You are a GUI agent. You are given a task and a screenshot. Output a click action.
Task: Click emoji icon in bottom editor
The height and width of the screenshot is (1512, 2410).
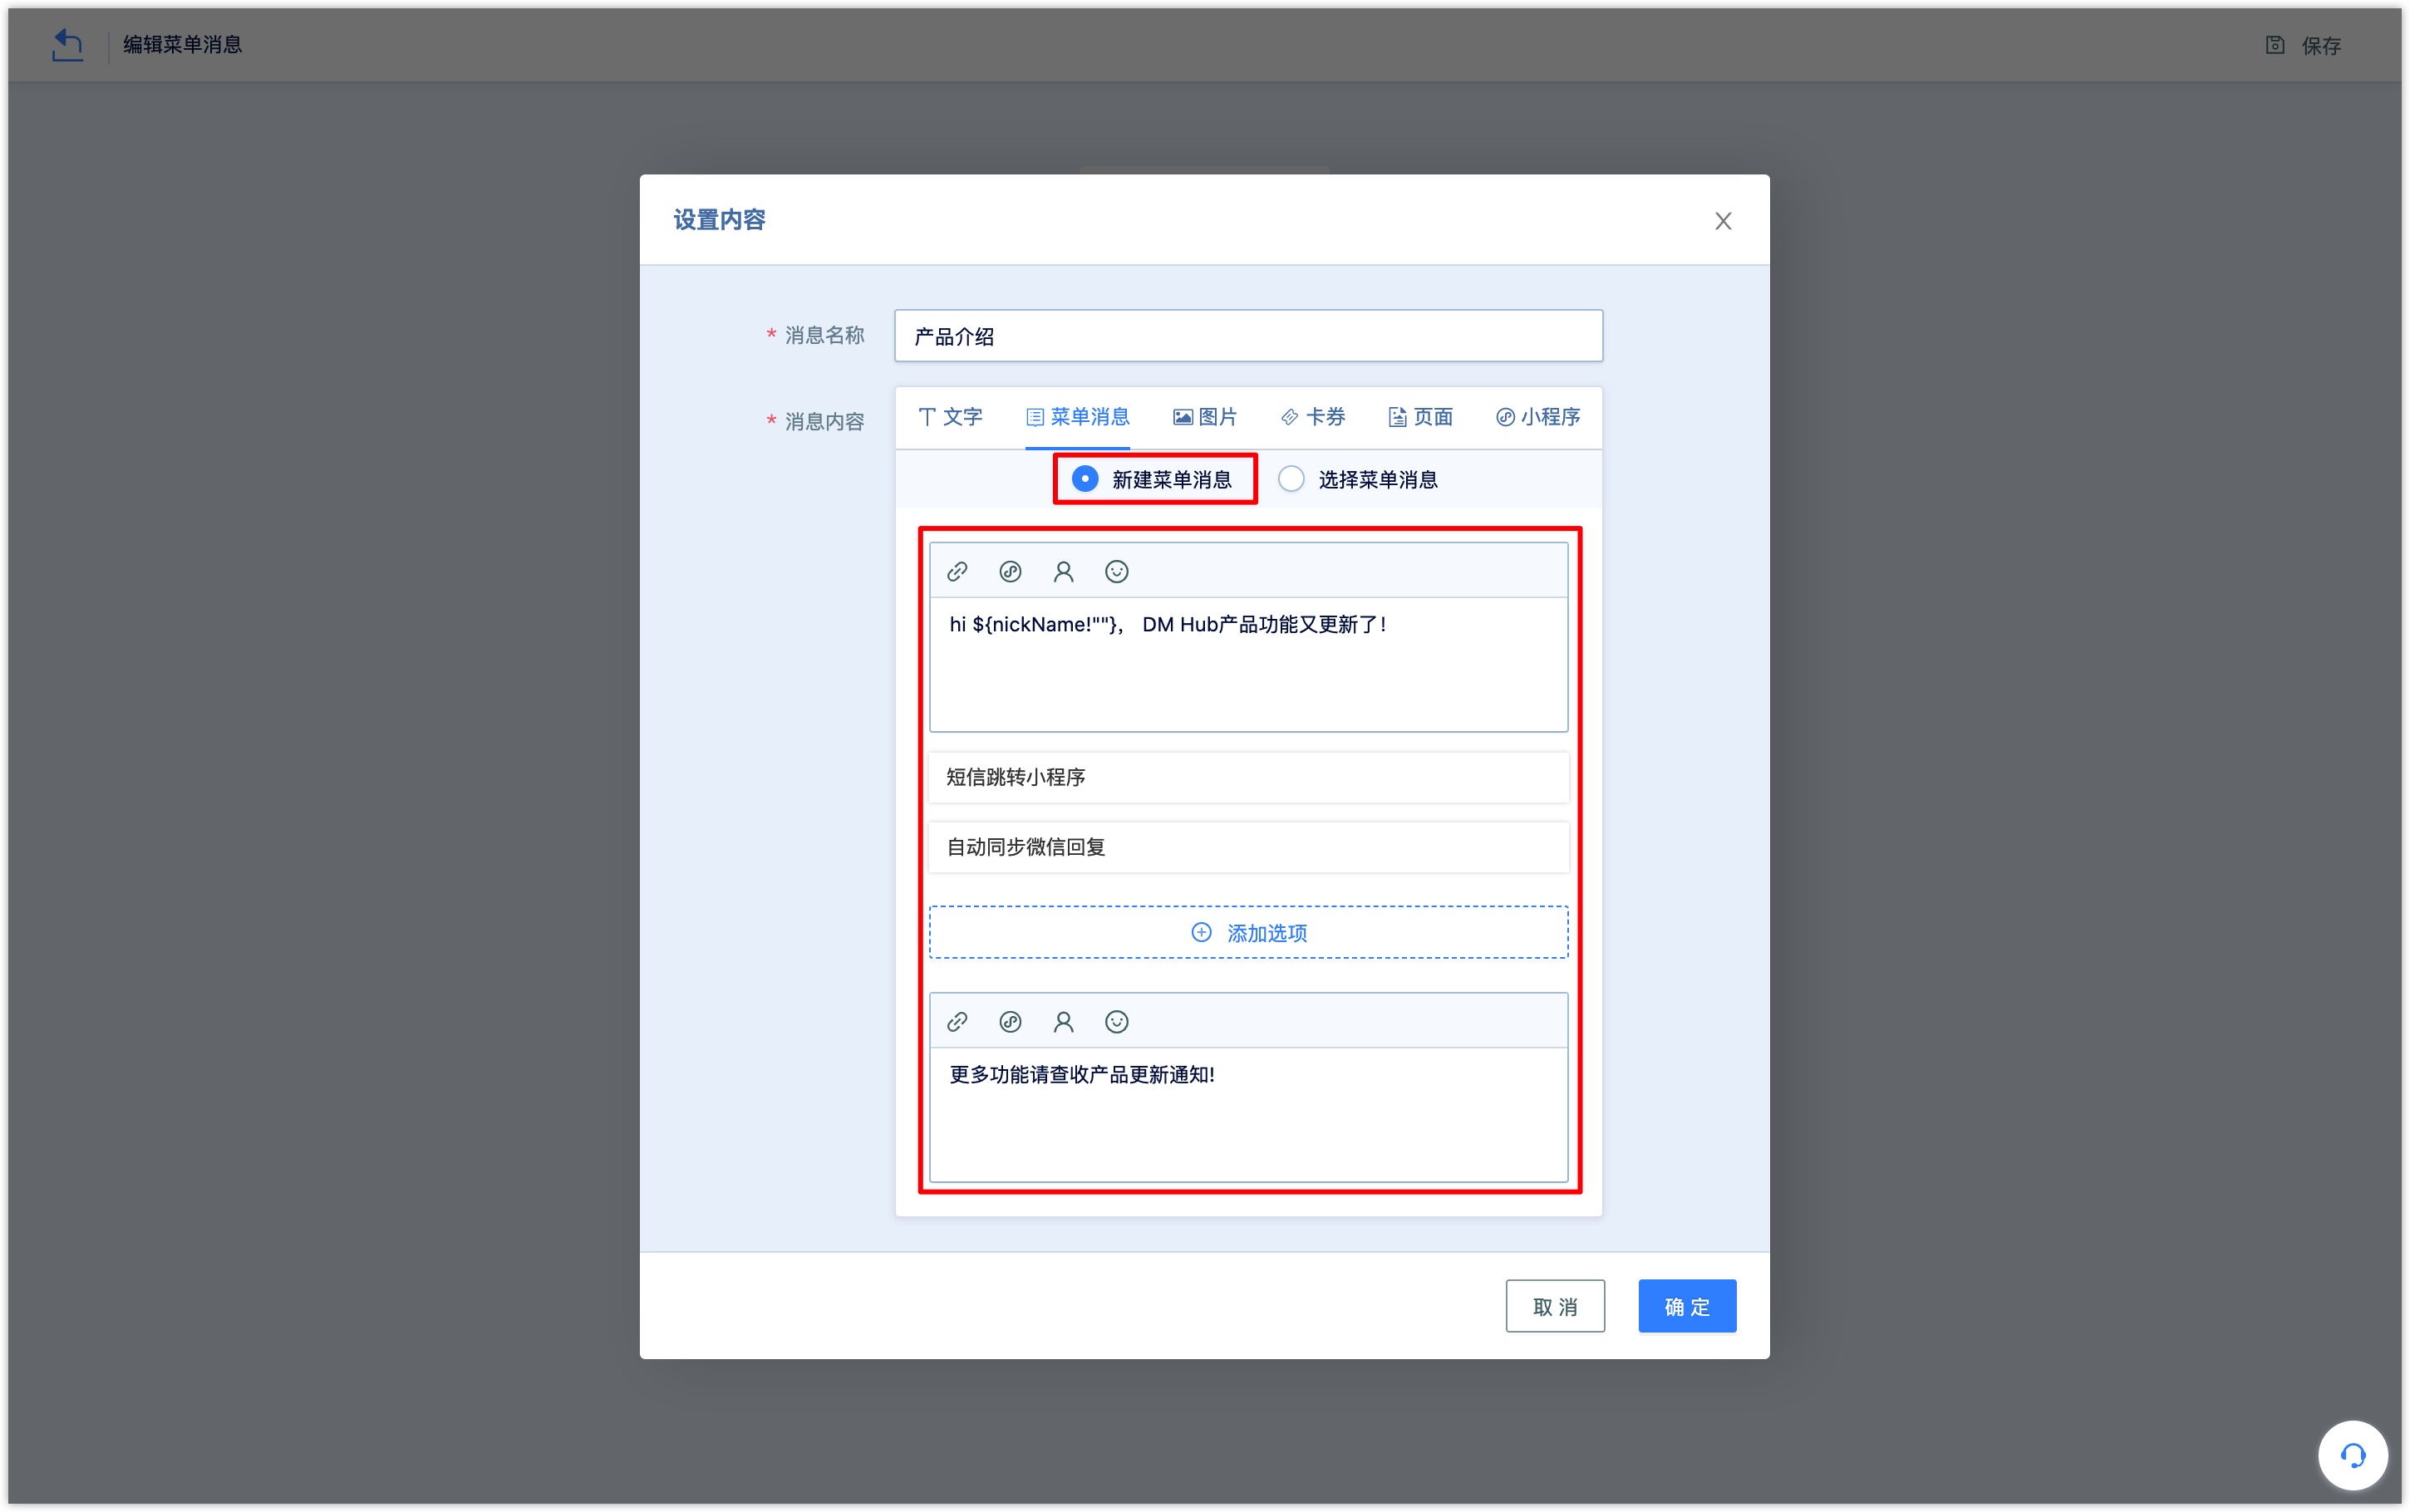pos(1116,1022)
